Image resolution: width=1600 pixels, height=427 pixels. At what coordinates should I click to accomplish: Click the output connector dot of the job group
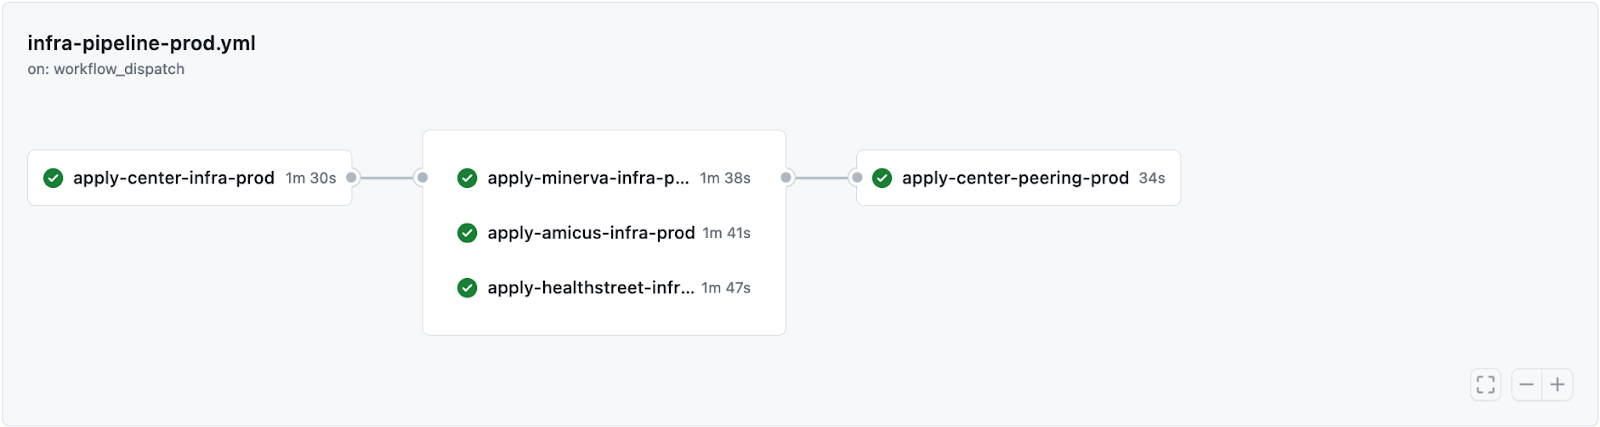[787, 178]
